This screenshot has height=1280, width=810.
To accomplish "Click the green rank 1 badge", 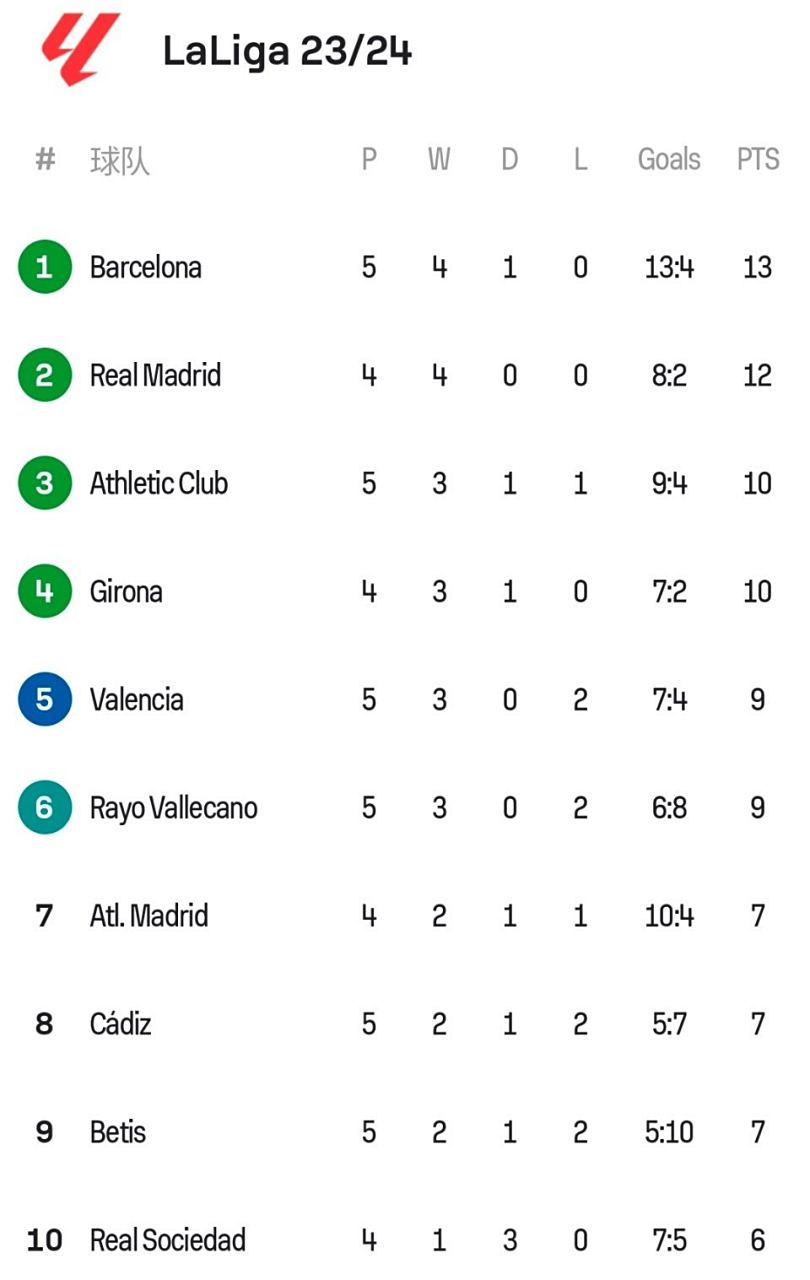I will [x=45, y=267].
